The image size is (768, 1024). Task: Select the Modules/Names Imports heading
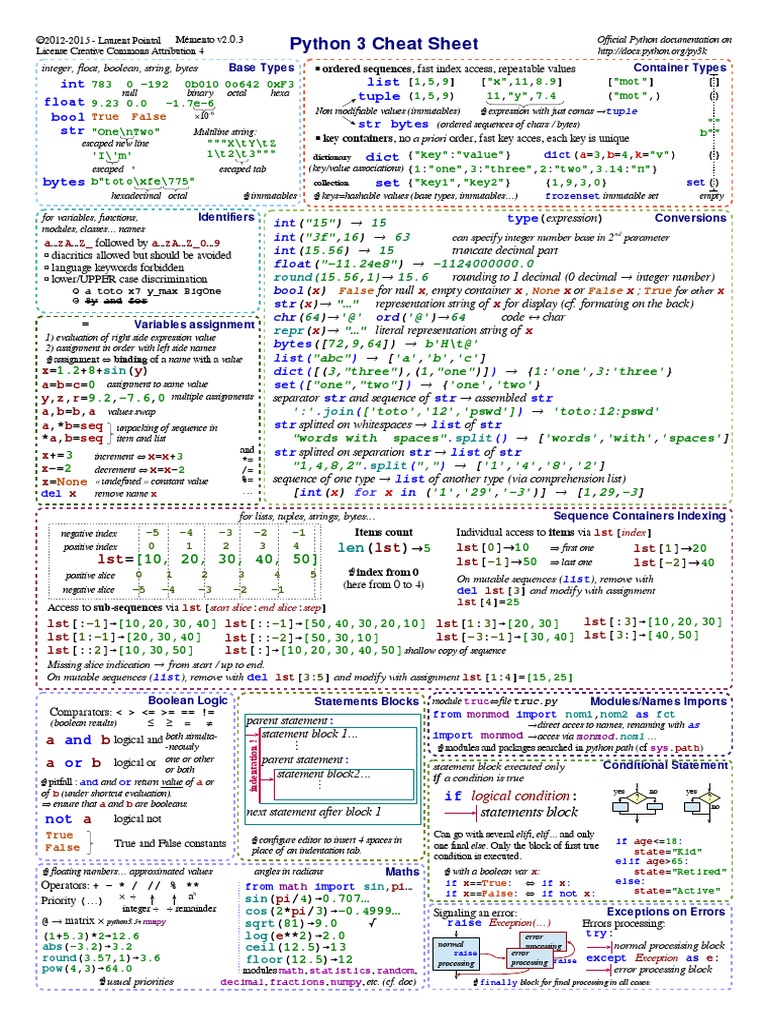pyautogui.click(x=658, y=701)
